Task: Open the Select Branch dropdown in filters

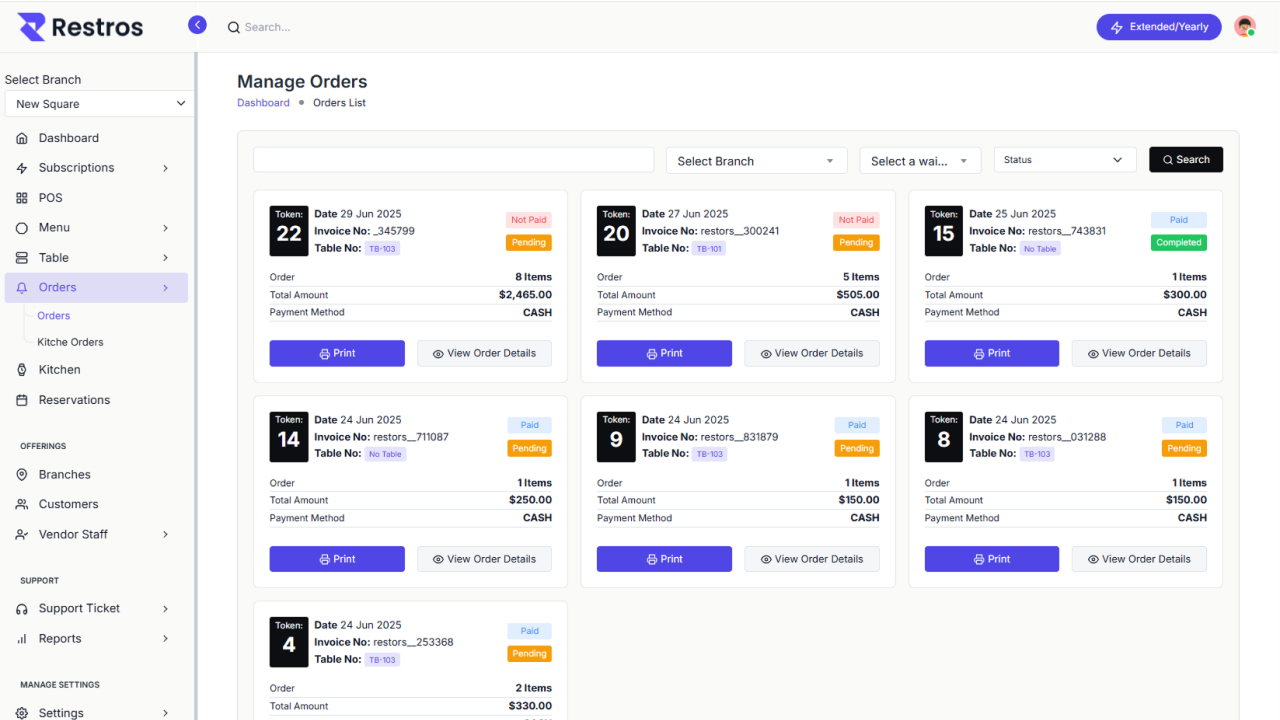Action: [756, 160]
